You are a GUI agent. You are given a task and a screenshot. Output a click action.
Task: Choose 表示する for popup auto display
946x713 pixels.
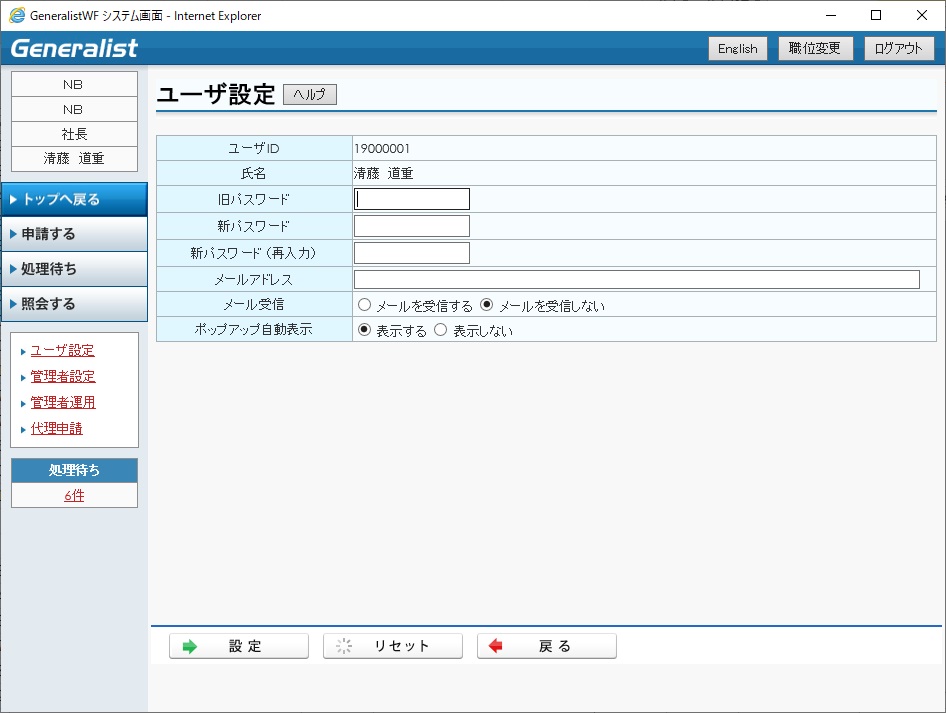pyautogui.click(x=364, y=330)
